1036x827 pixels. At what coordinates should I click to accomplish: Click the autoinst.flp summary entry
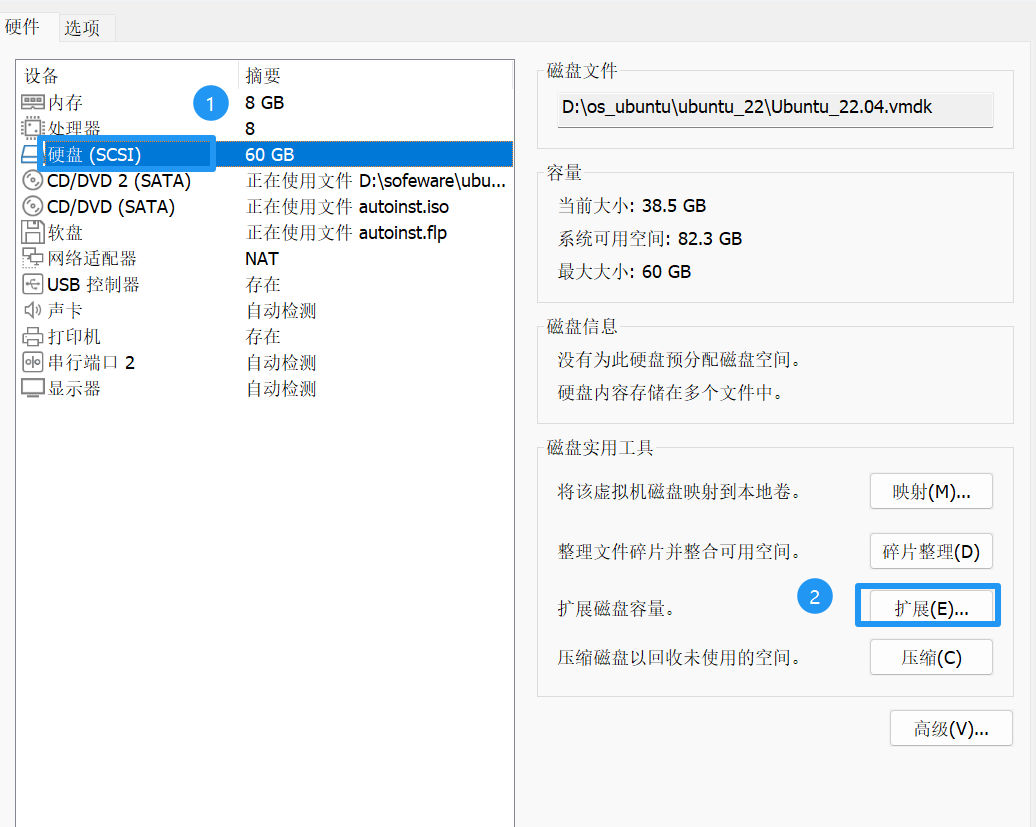346,233
